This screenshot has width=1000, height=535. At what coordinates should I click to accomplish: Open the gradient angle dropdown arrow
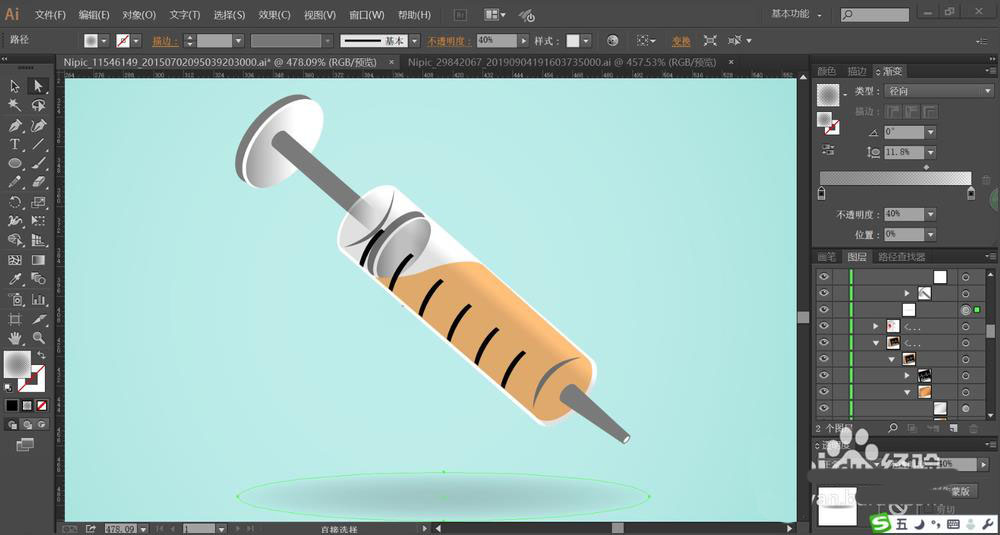(x=930, y=132)
